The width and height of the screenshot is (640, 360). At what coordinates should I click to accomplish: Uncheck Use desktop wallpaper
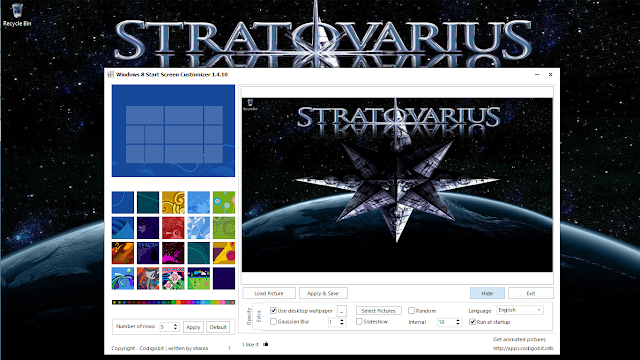(273, 311)
